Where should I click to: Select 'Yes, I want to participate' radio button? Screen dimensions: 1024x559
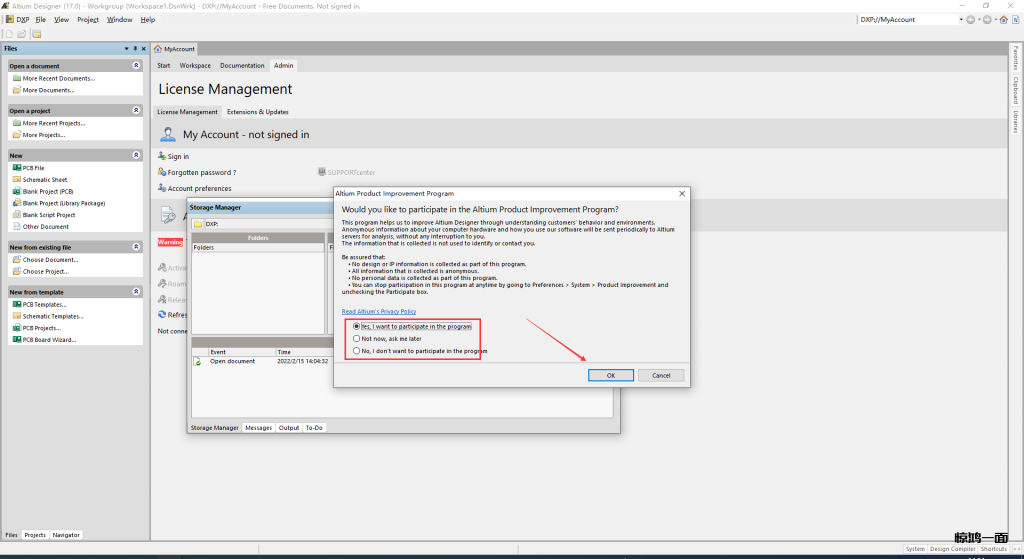(x=356, y=326)
